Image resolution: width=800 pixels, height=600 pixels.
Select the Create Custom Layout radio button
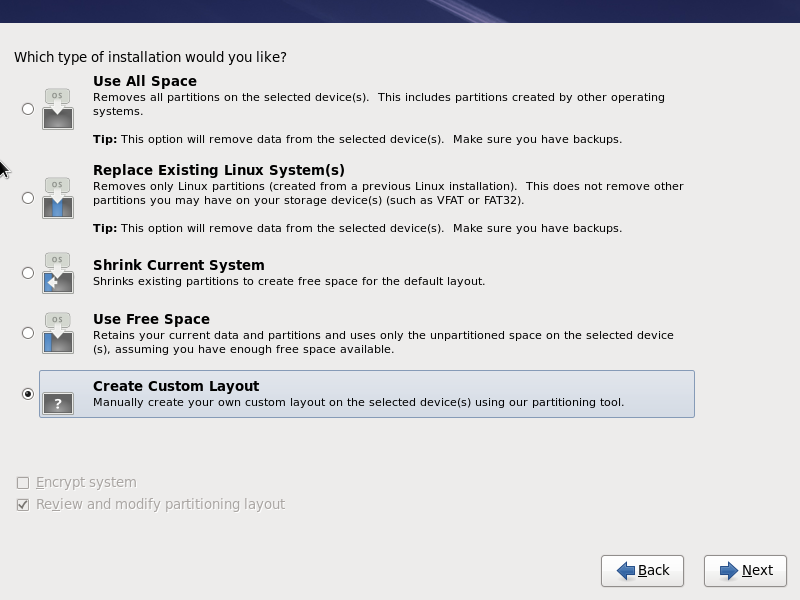click(x=28, y=394)
